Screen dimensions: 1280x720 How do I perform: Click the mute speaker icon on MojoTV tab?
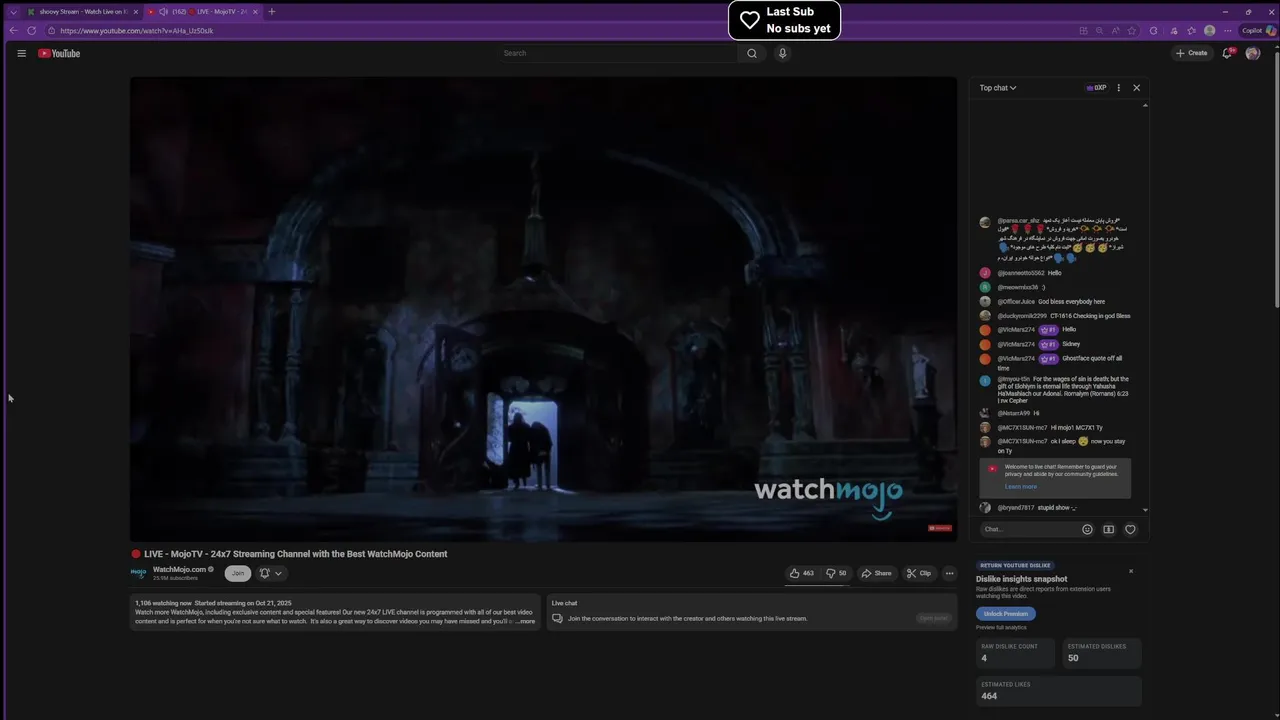coord(163,12)
